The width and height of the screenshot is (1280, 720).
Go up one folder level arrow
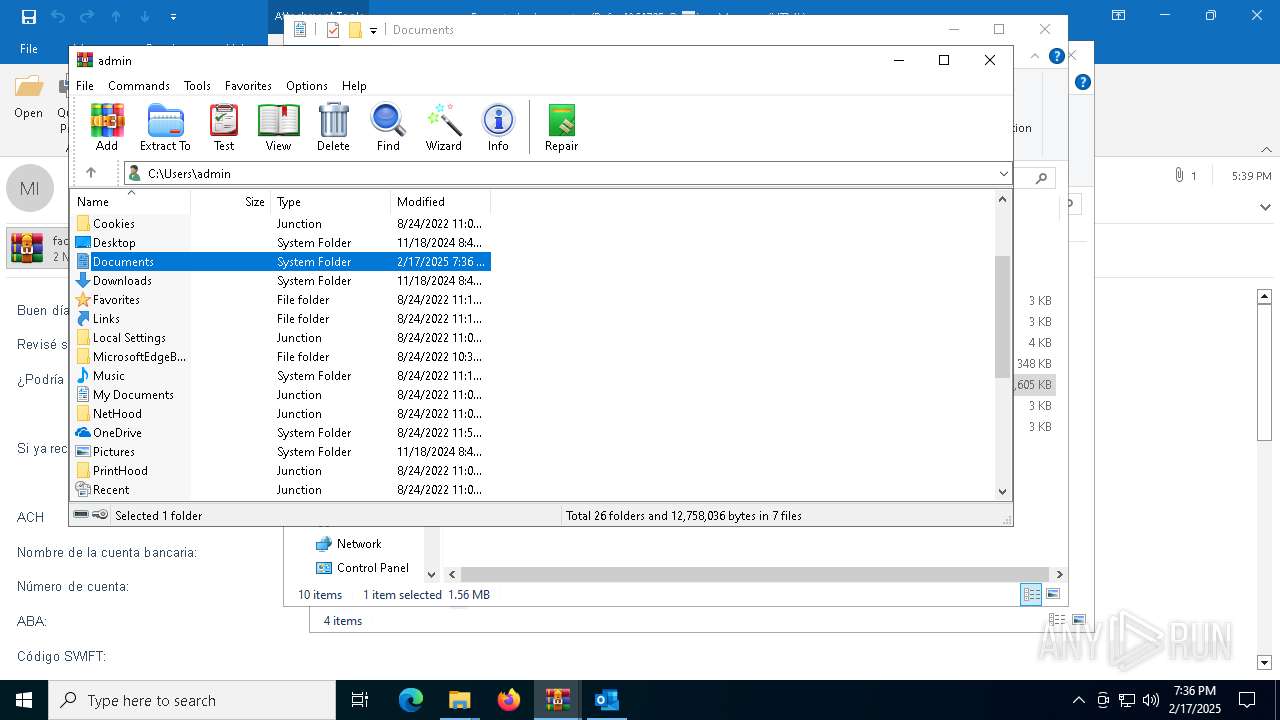pyautogui.click(x=91, y=173)
